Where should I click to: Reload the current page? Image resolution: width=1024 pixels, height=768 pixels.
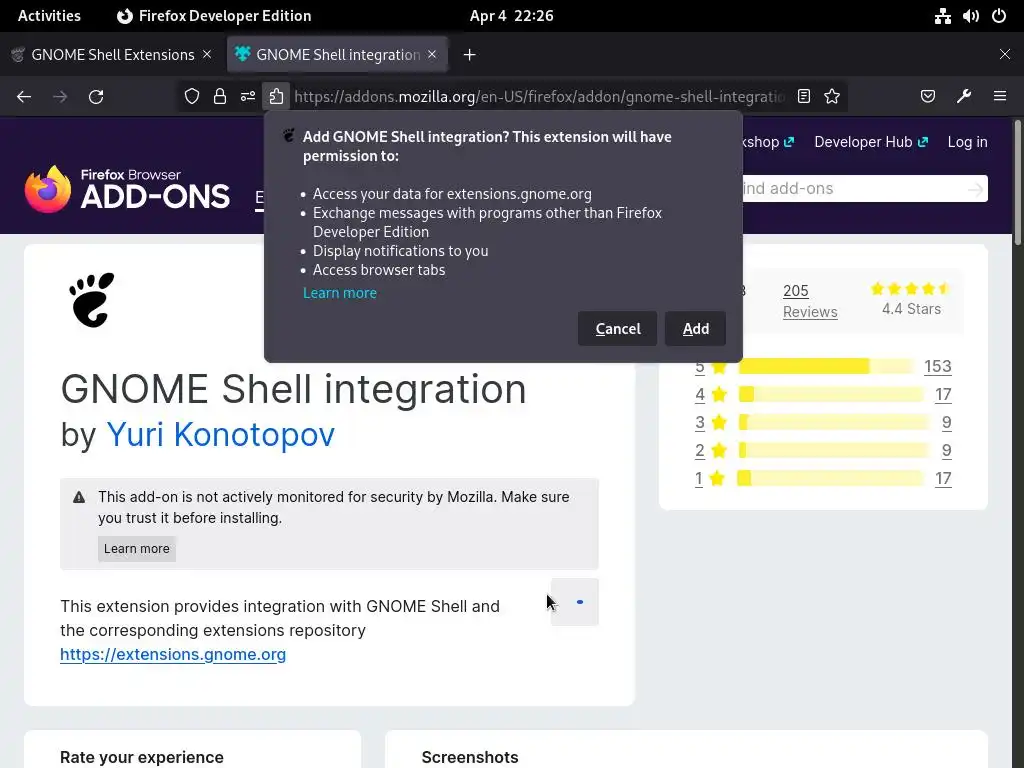[x=96, y=97]
